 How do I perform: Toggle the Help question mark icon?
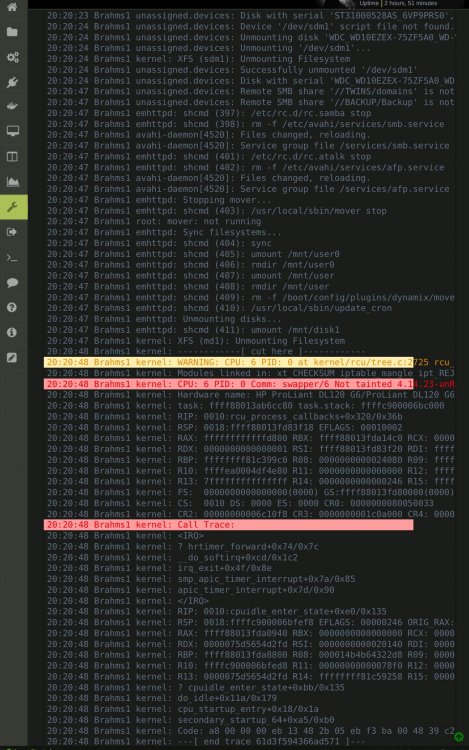(12, 308)
